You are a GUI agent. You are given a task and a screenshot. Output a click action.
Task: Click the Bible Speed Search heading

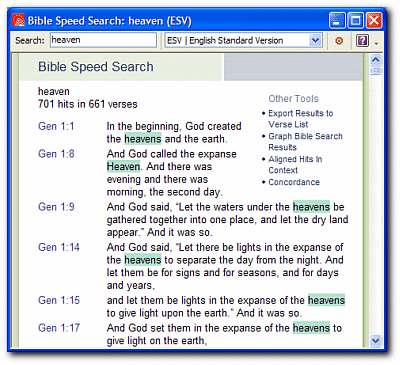coord(96,67)
